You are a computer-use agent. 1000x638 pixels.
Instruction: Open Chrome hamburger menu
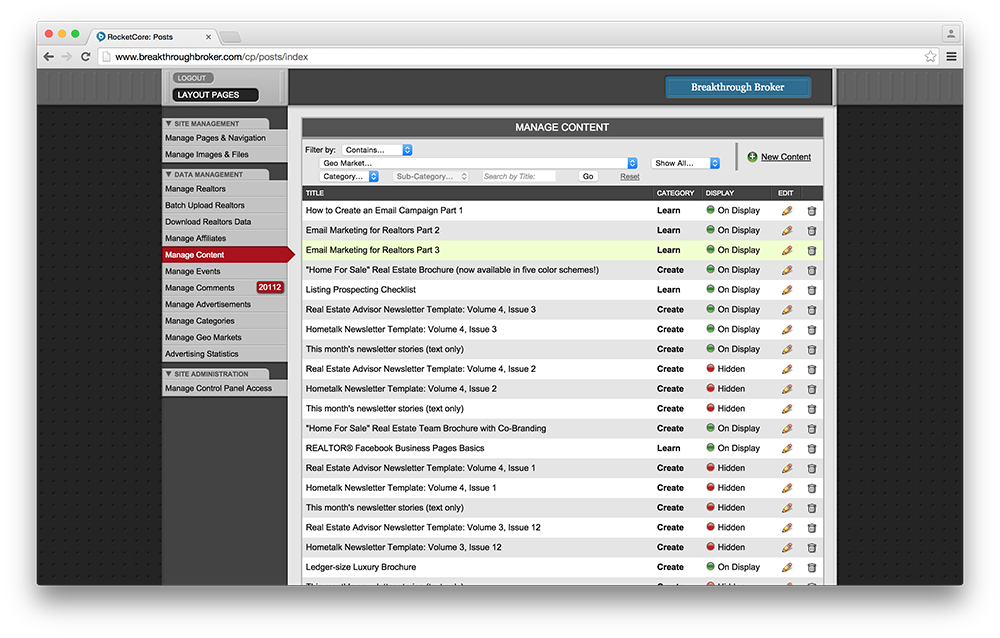(x=951, y=57)
